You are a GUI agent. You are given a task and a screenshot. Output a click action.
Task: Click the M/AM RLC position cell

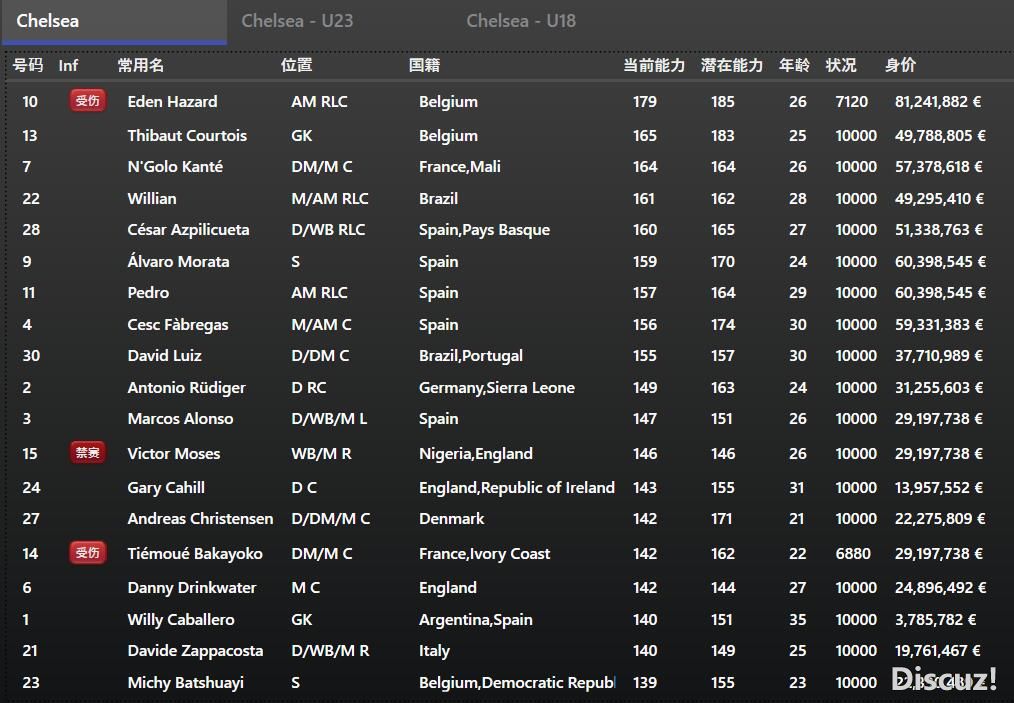[x=330, y=199]
